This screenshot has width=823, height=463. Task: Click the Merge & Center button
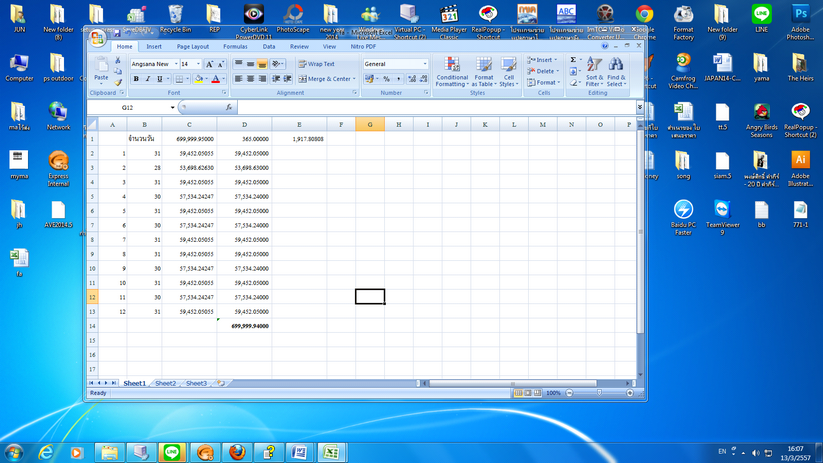coord(326,79)
